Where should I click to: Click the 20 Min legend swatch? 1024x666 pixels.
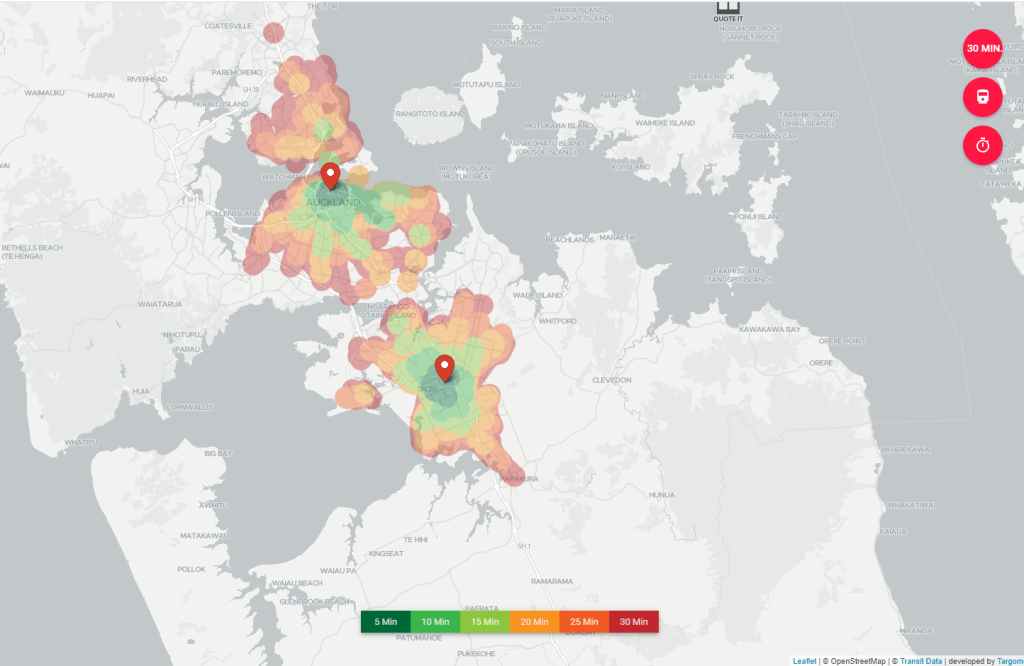point(534,622)
